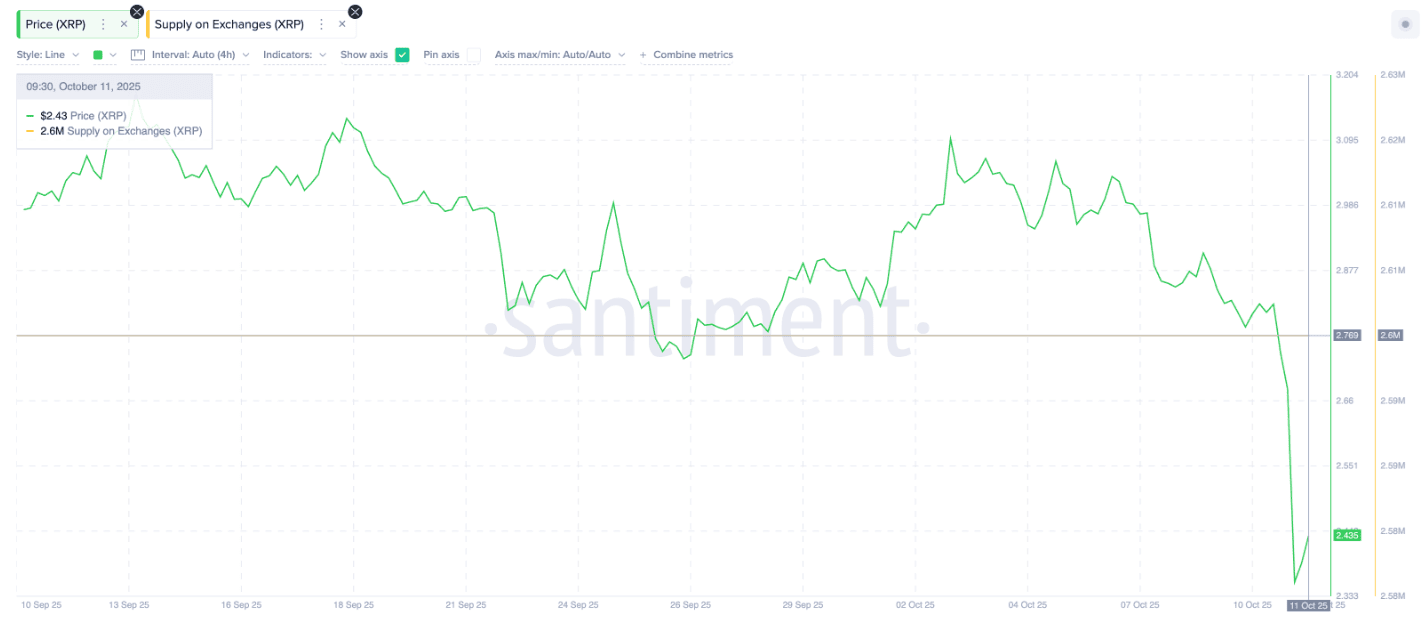Open the Price (XRP) three-dot options menu
Screen dimensions: 1428x631
point(103,24)
